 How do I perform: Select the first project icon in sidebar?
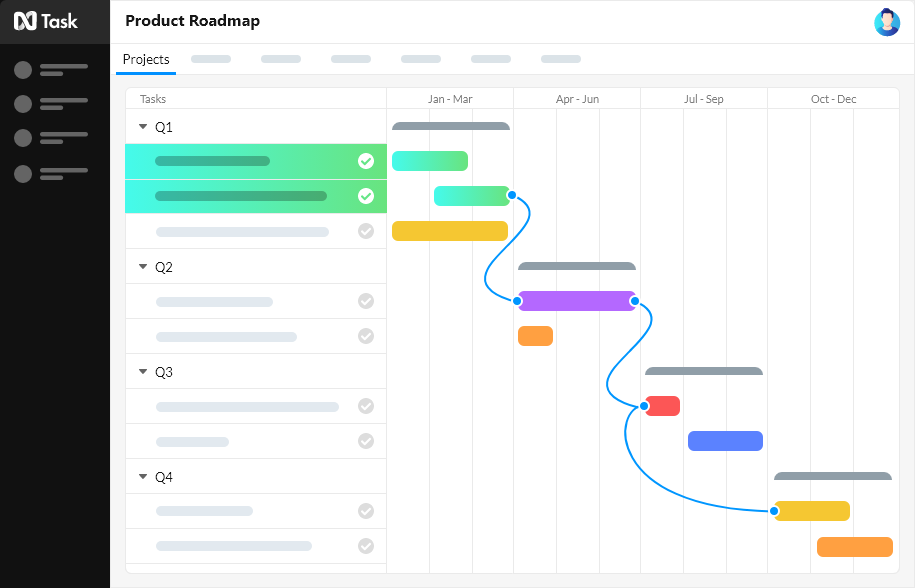point(22,69)
